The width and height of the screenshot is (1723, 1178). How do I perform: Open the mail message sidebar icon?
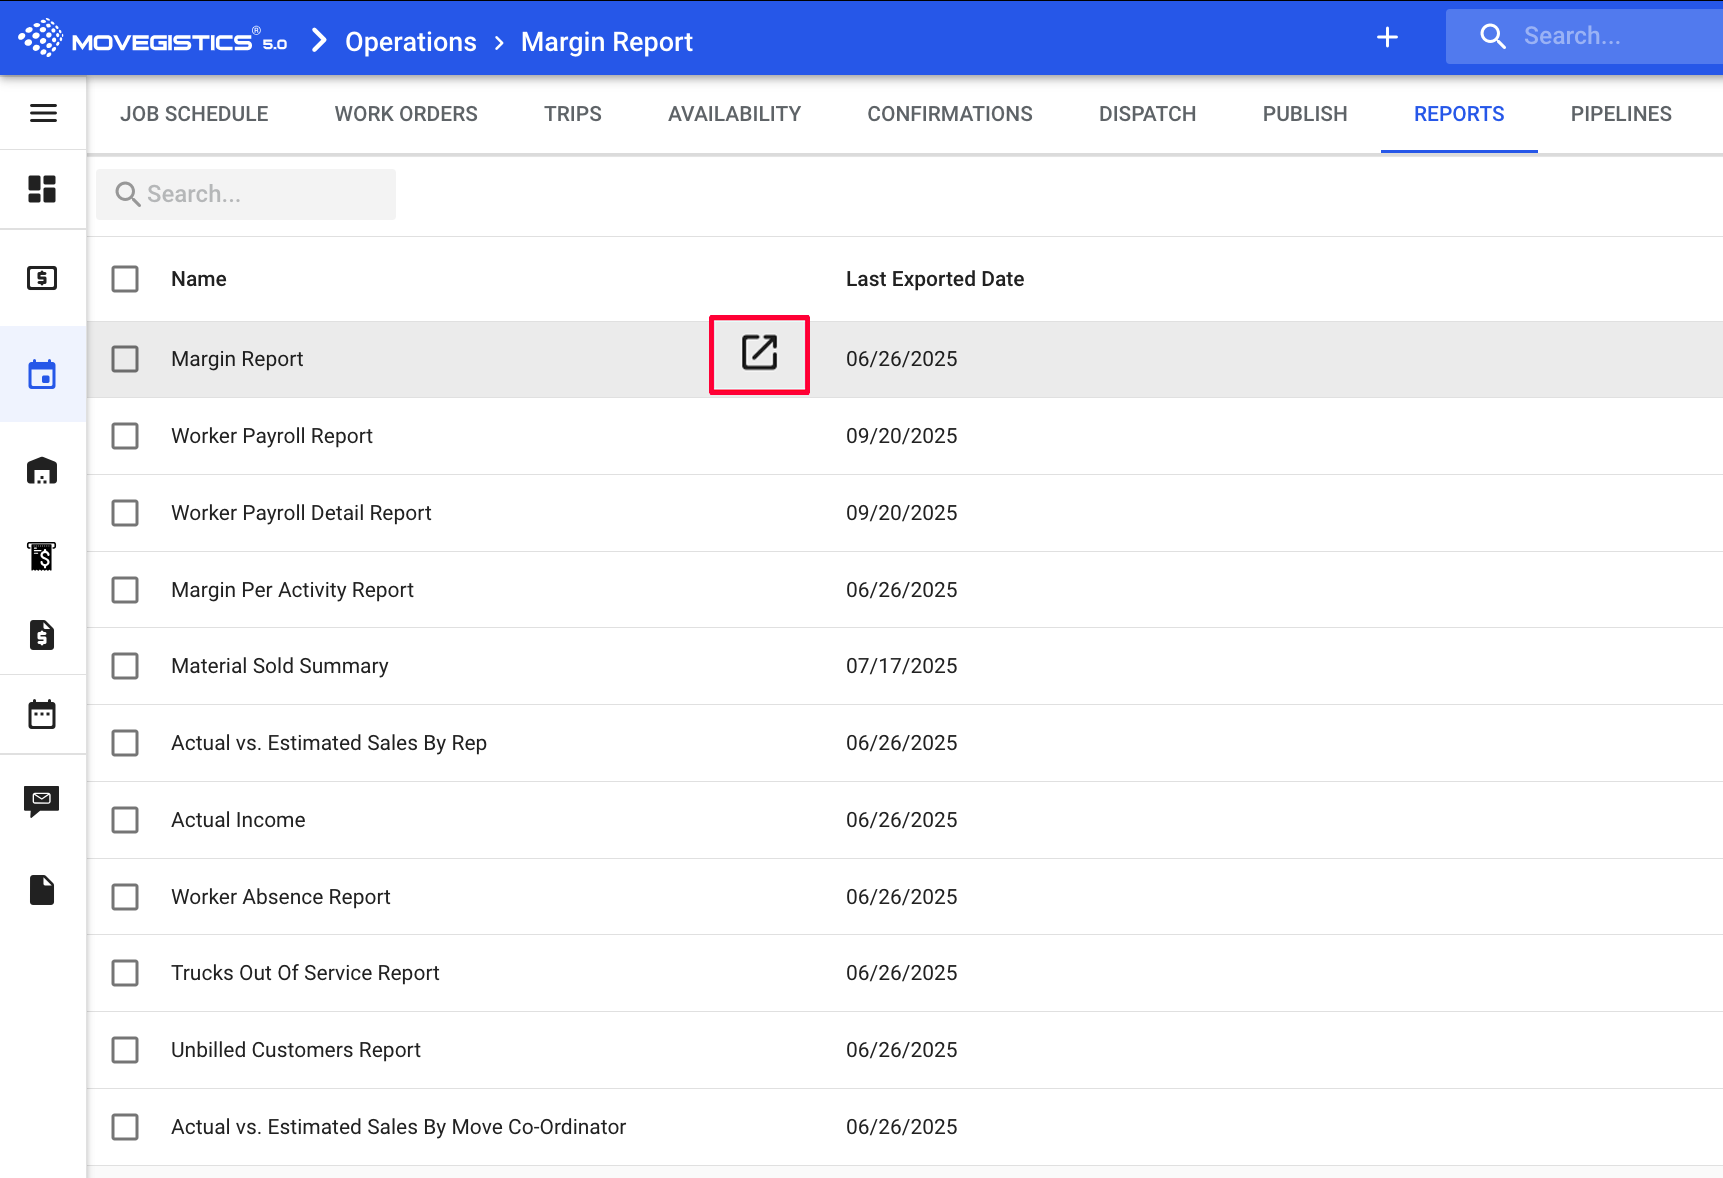42,800
